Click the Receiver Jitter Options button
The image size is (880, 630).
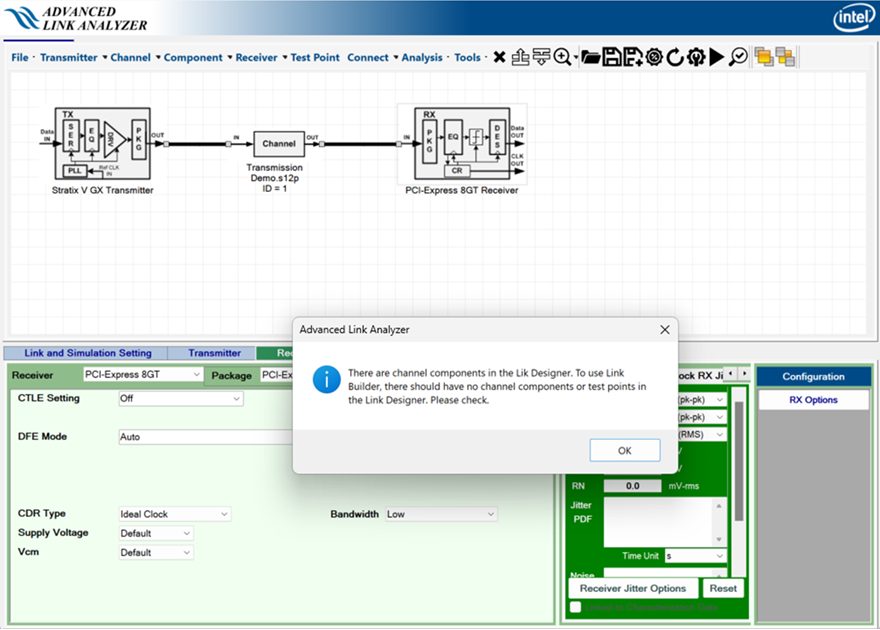[633, 588]
